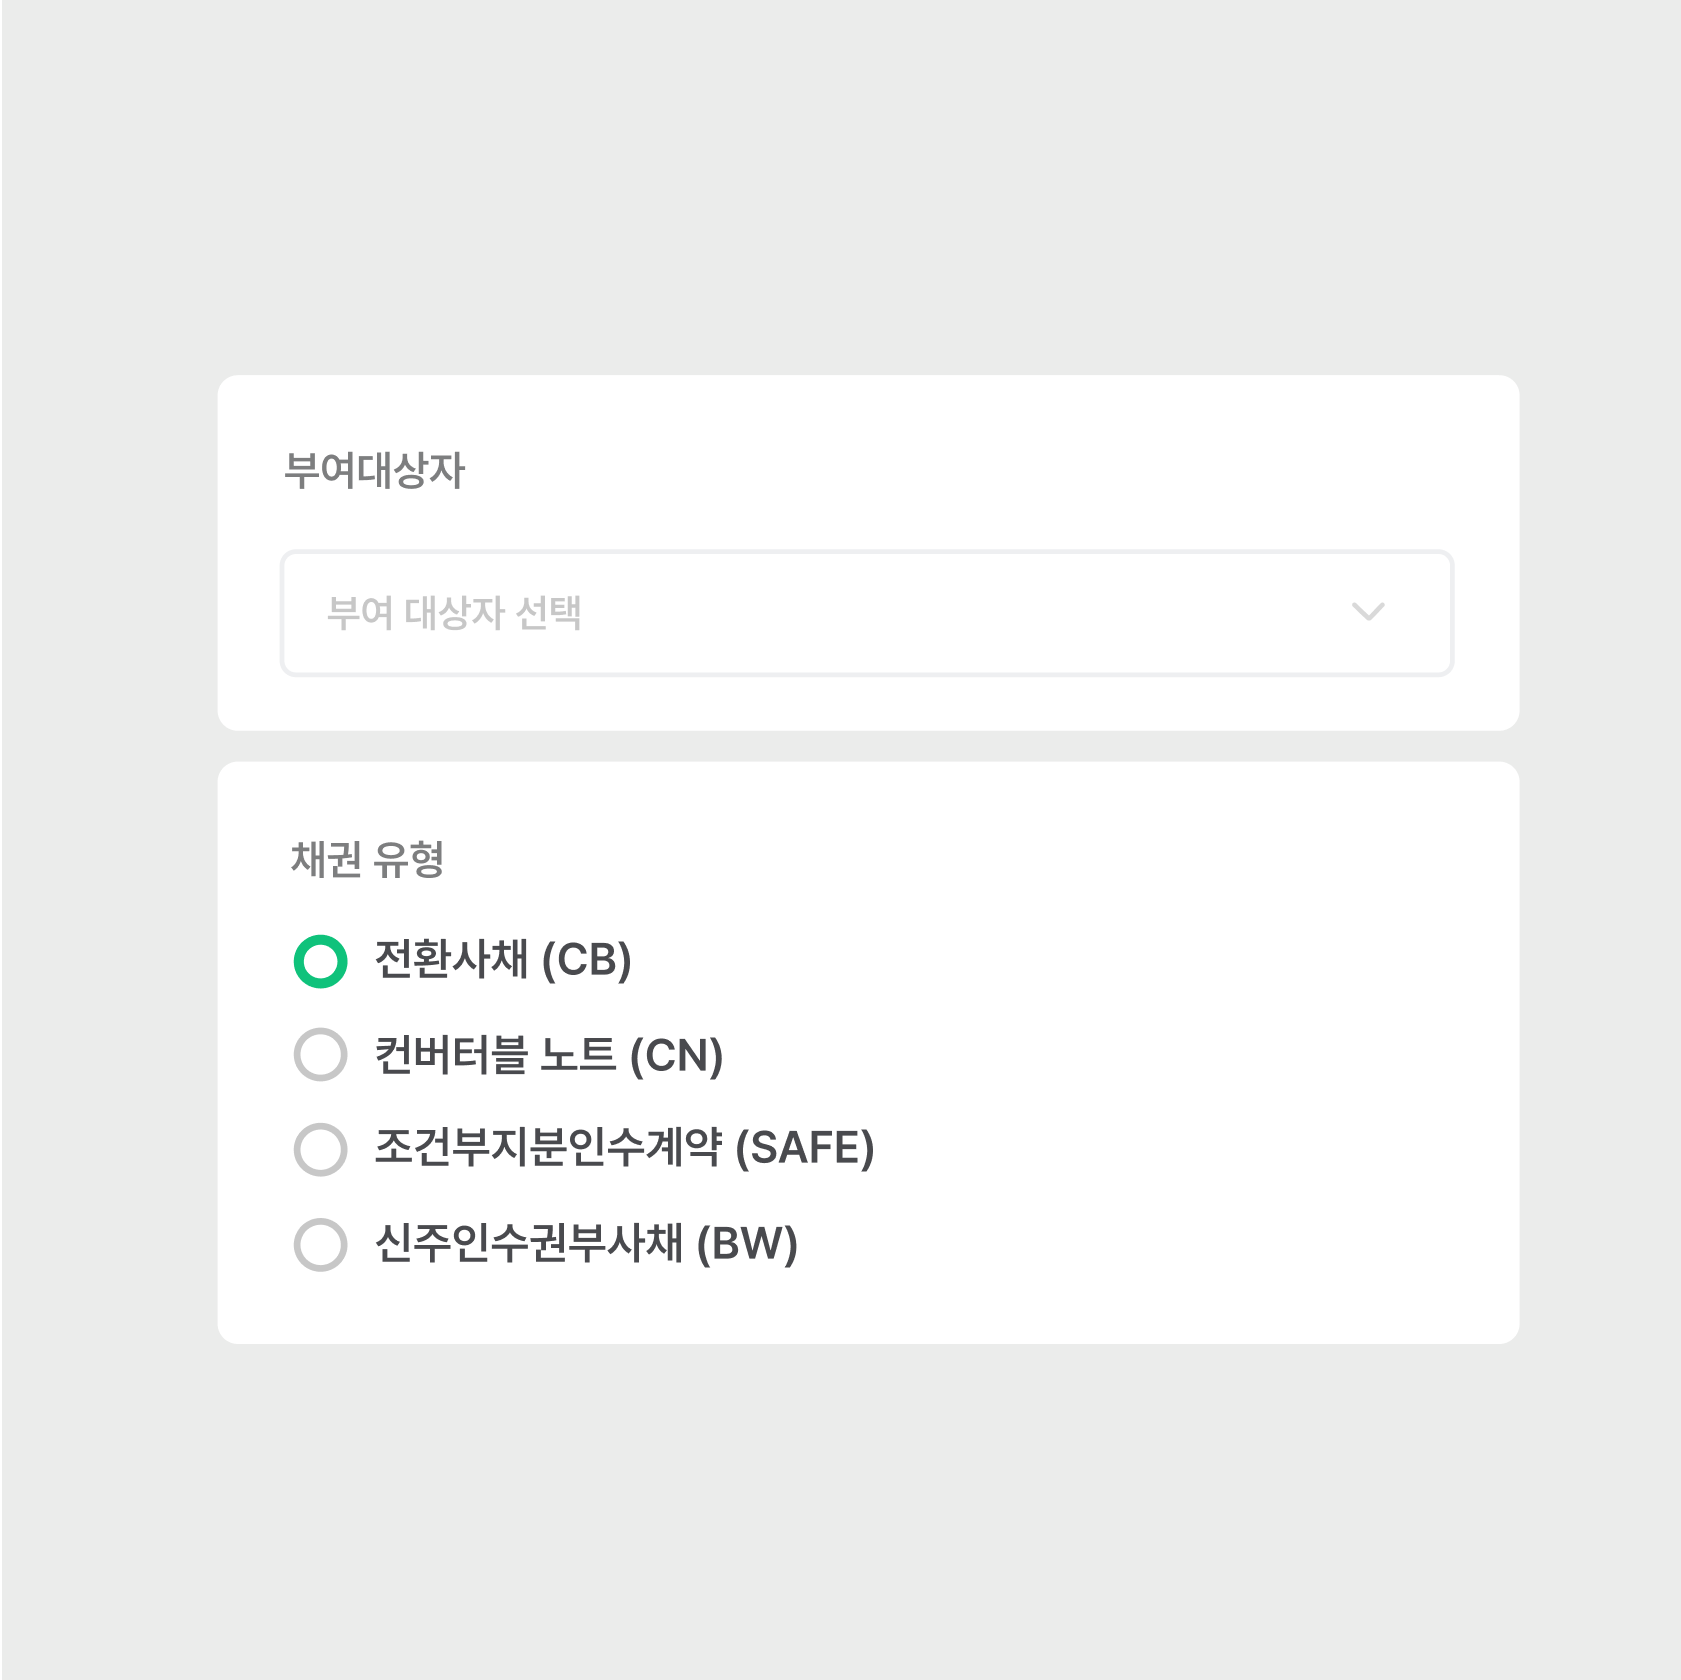Select 조건부지분인수계약 (SAFE)
Image resolution: width=1681 pixels, height=1680 pixels.
coord(319,1149)
